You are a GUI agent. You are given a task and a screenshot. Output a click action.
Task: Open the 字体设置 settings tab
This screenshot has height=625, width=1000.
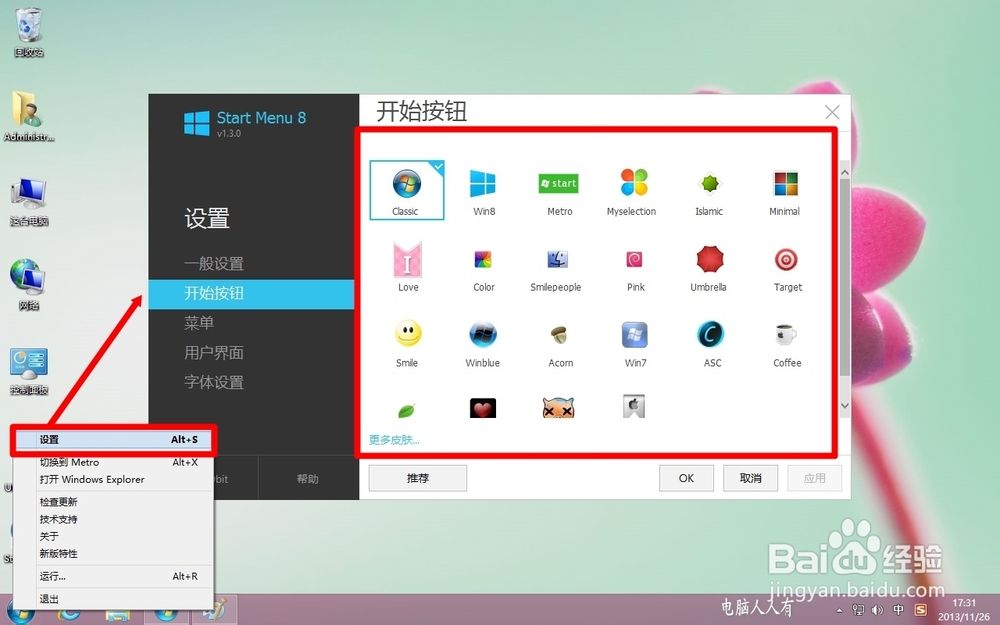(214, 382)
